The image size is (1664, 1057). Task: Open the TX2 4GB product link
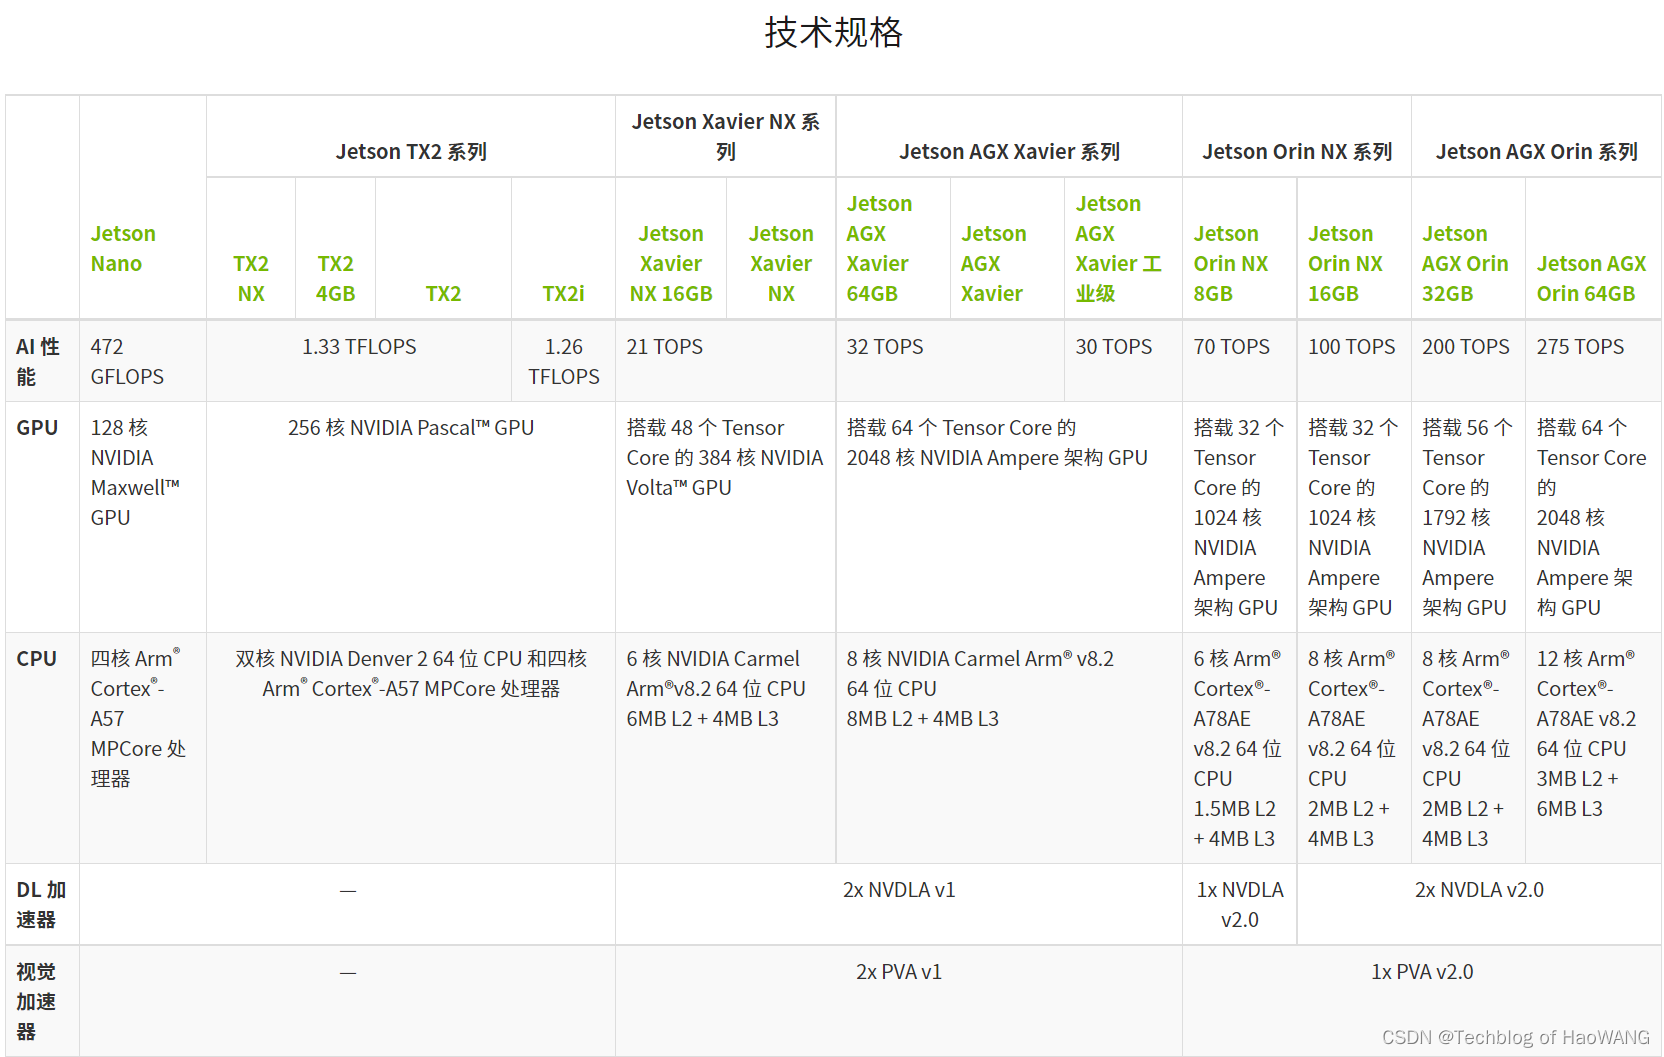tap(336, 279)
